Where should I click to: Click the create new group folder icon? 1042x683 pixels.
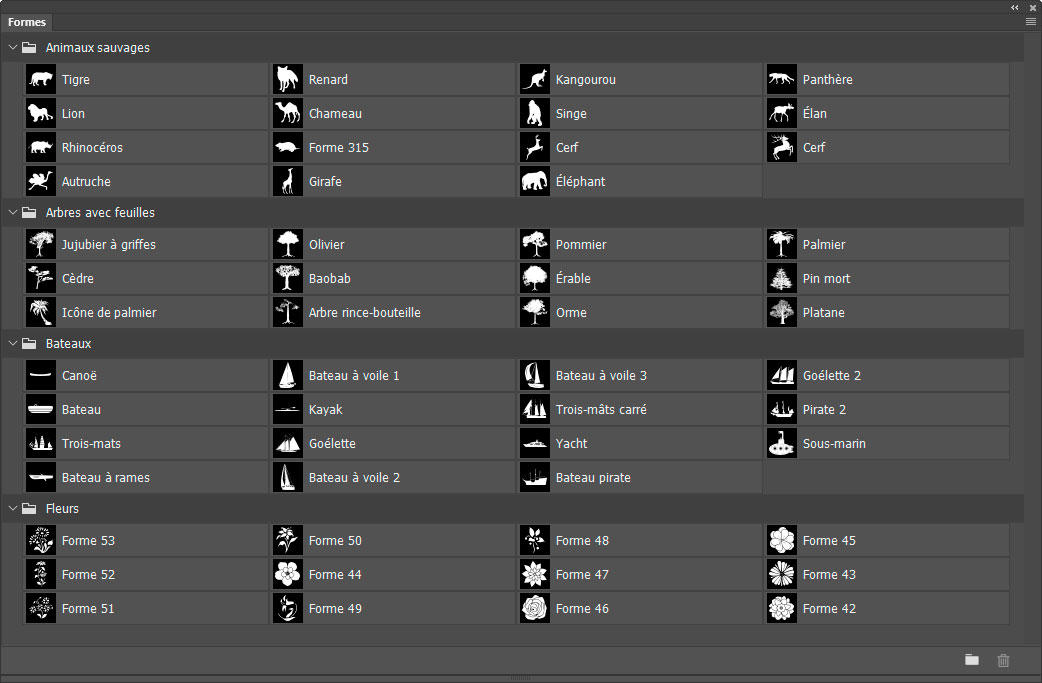pos(972,660)
